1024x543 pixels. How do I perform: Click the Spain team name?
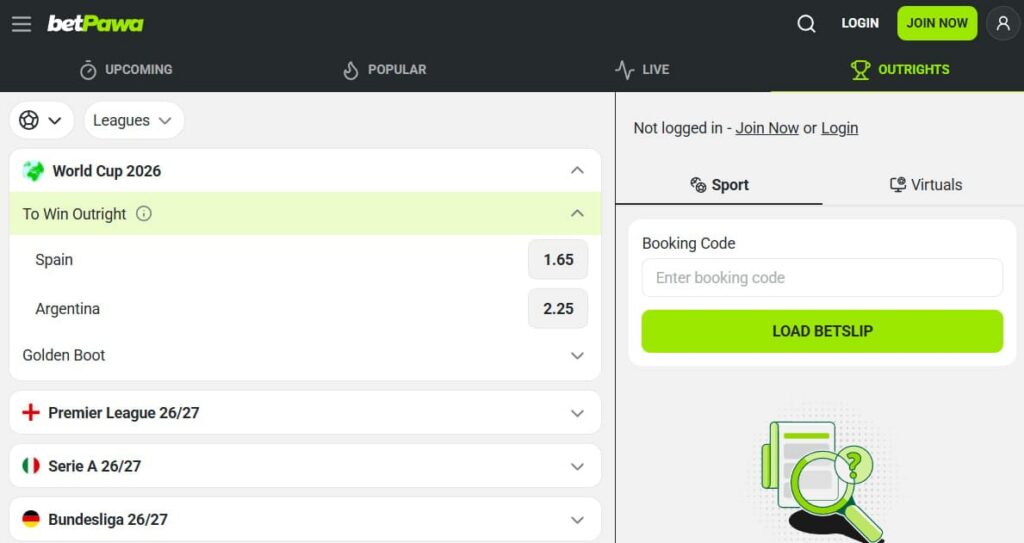tap(54, 259)
